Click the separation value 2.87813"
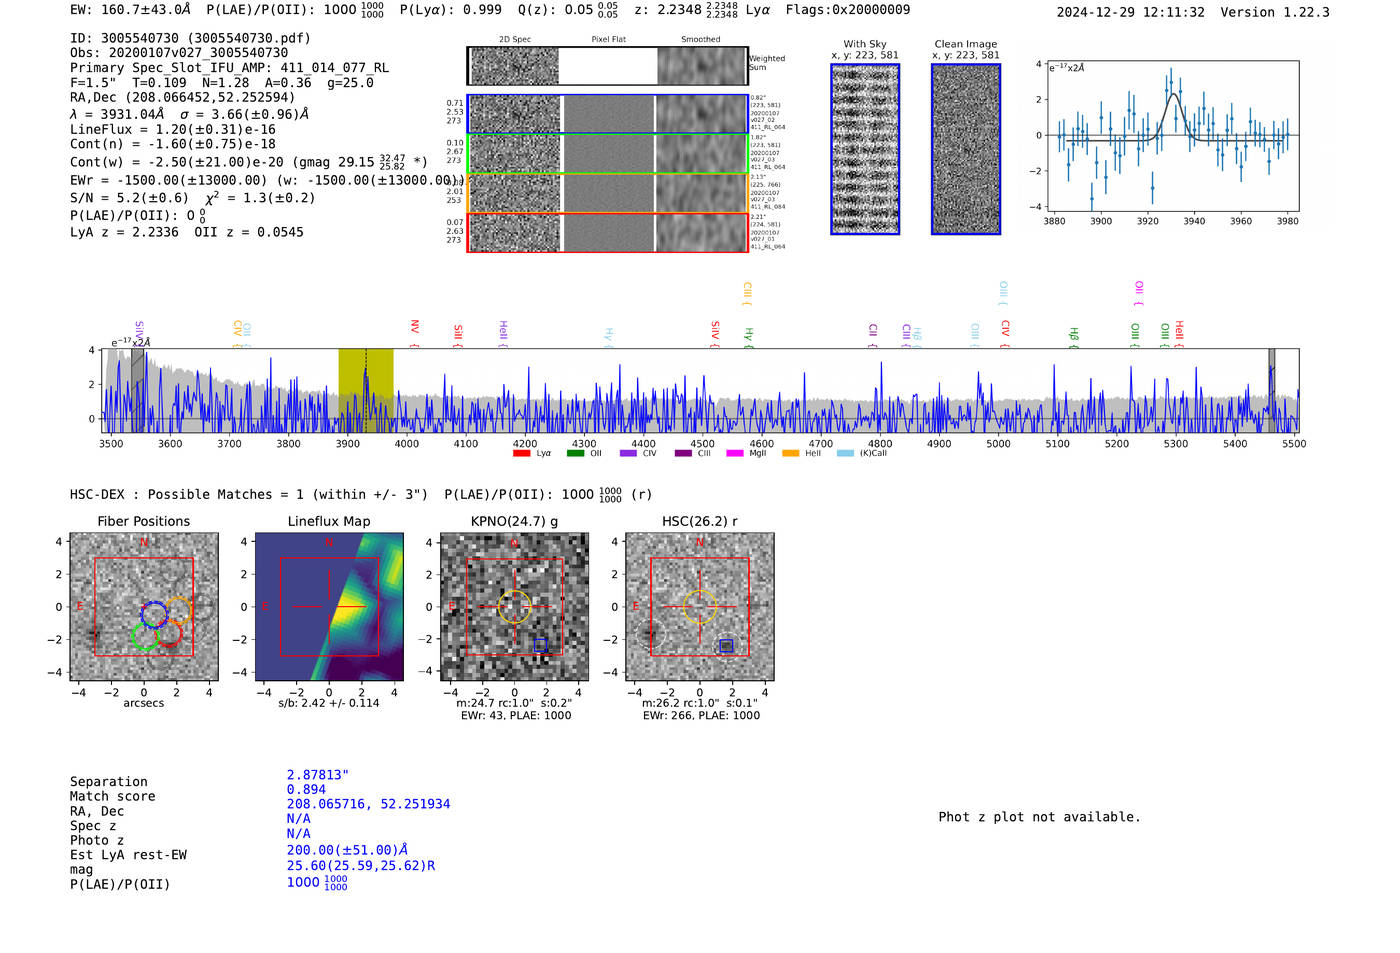 pos(317,775)
